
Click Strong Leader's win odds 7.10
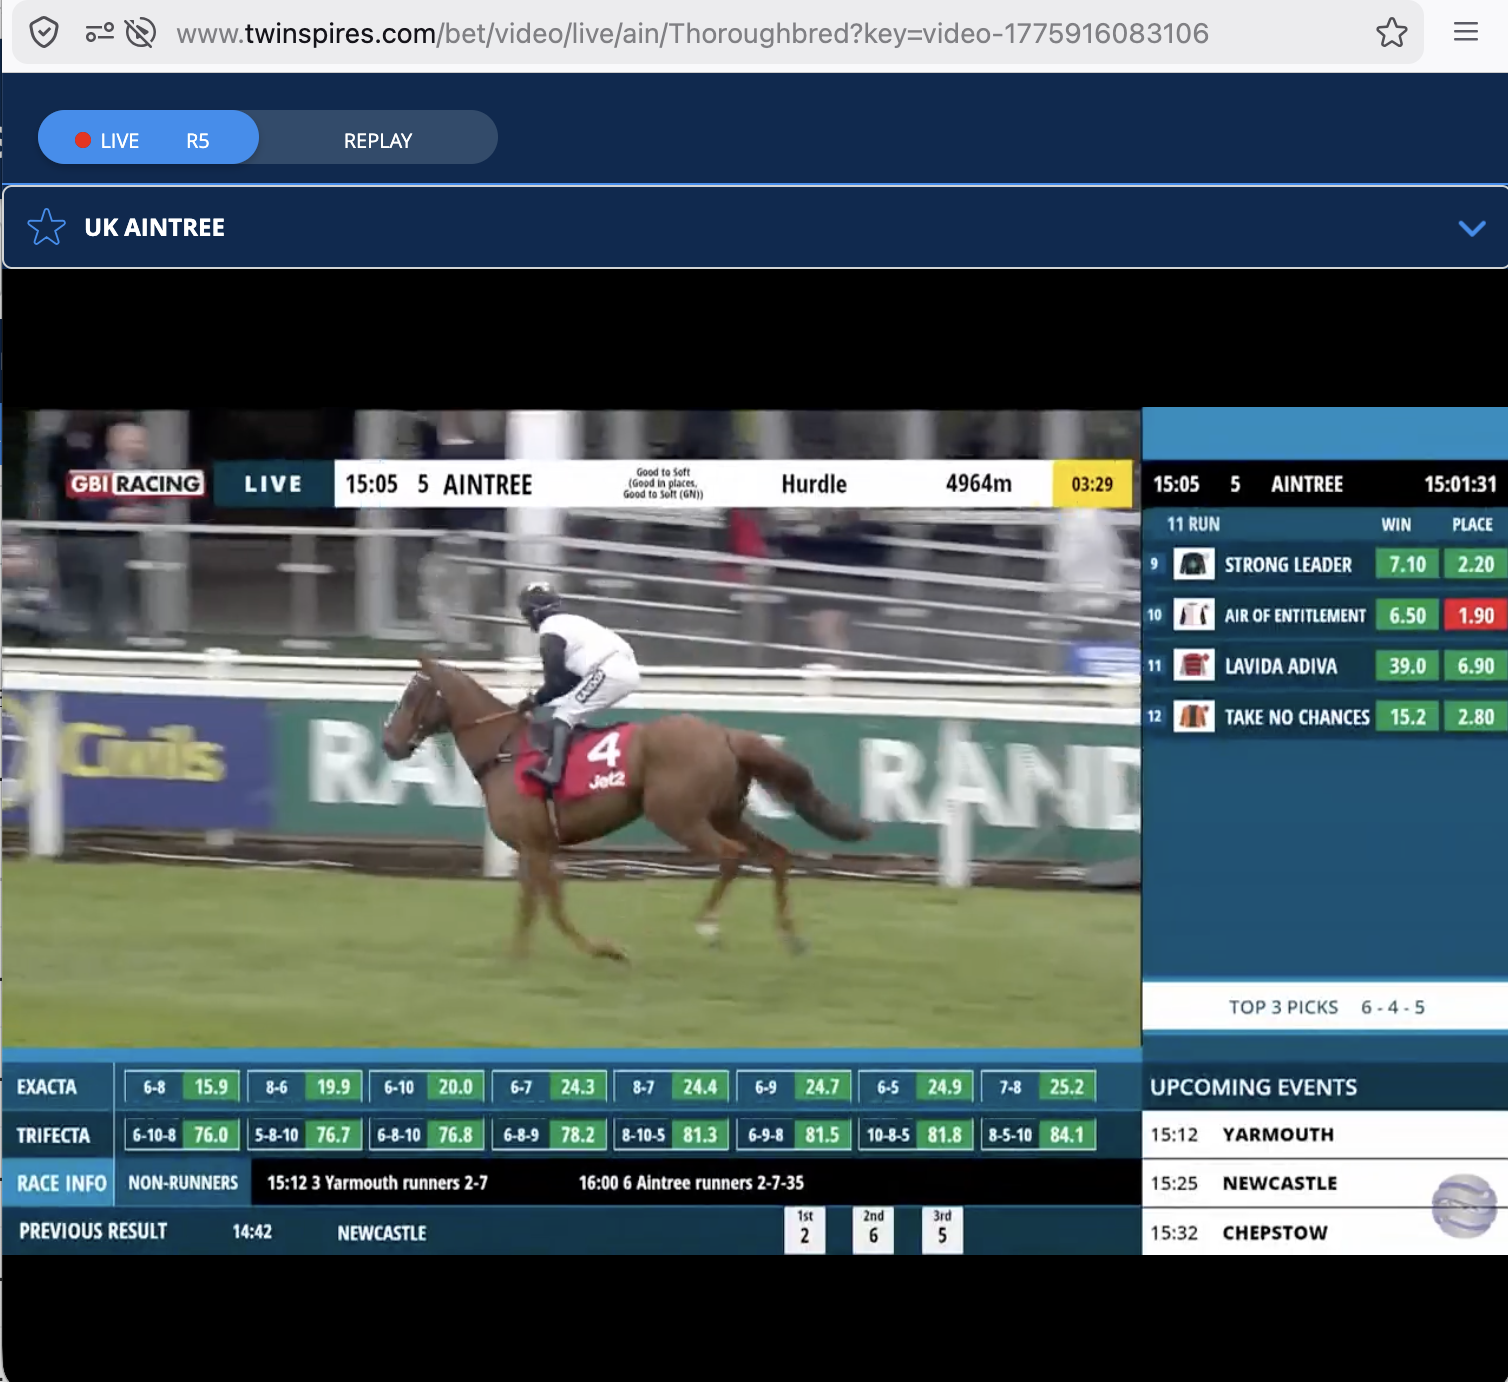tap(1407, 564)
